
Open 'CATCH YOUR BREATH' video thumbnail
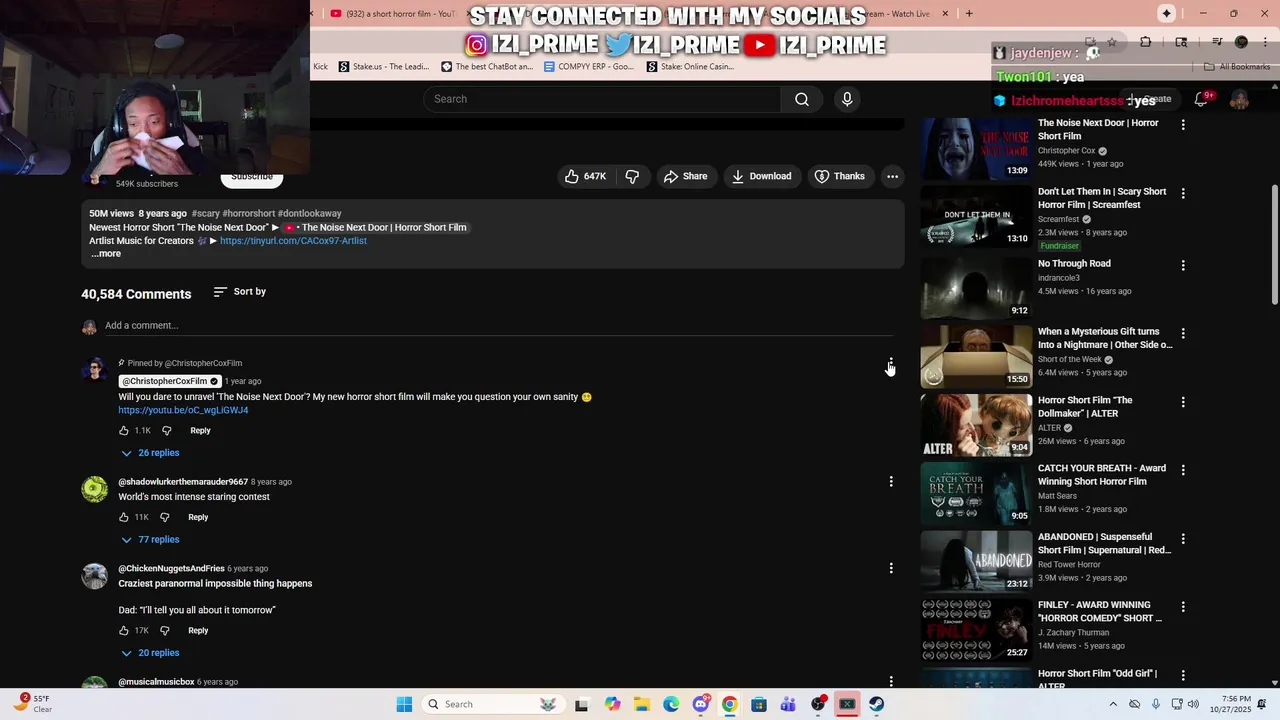click(976, 493)
